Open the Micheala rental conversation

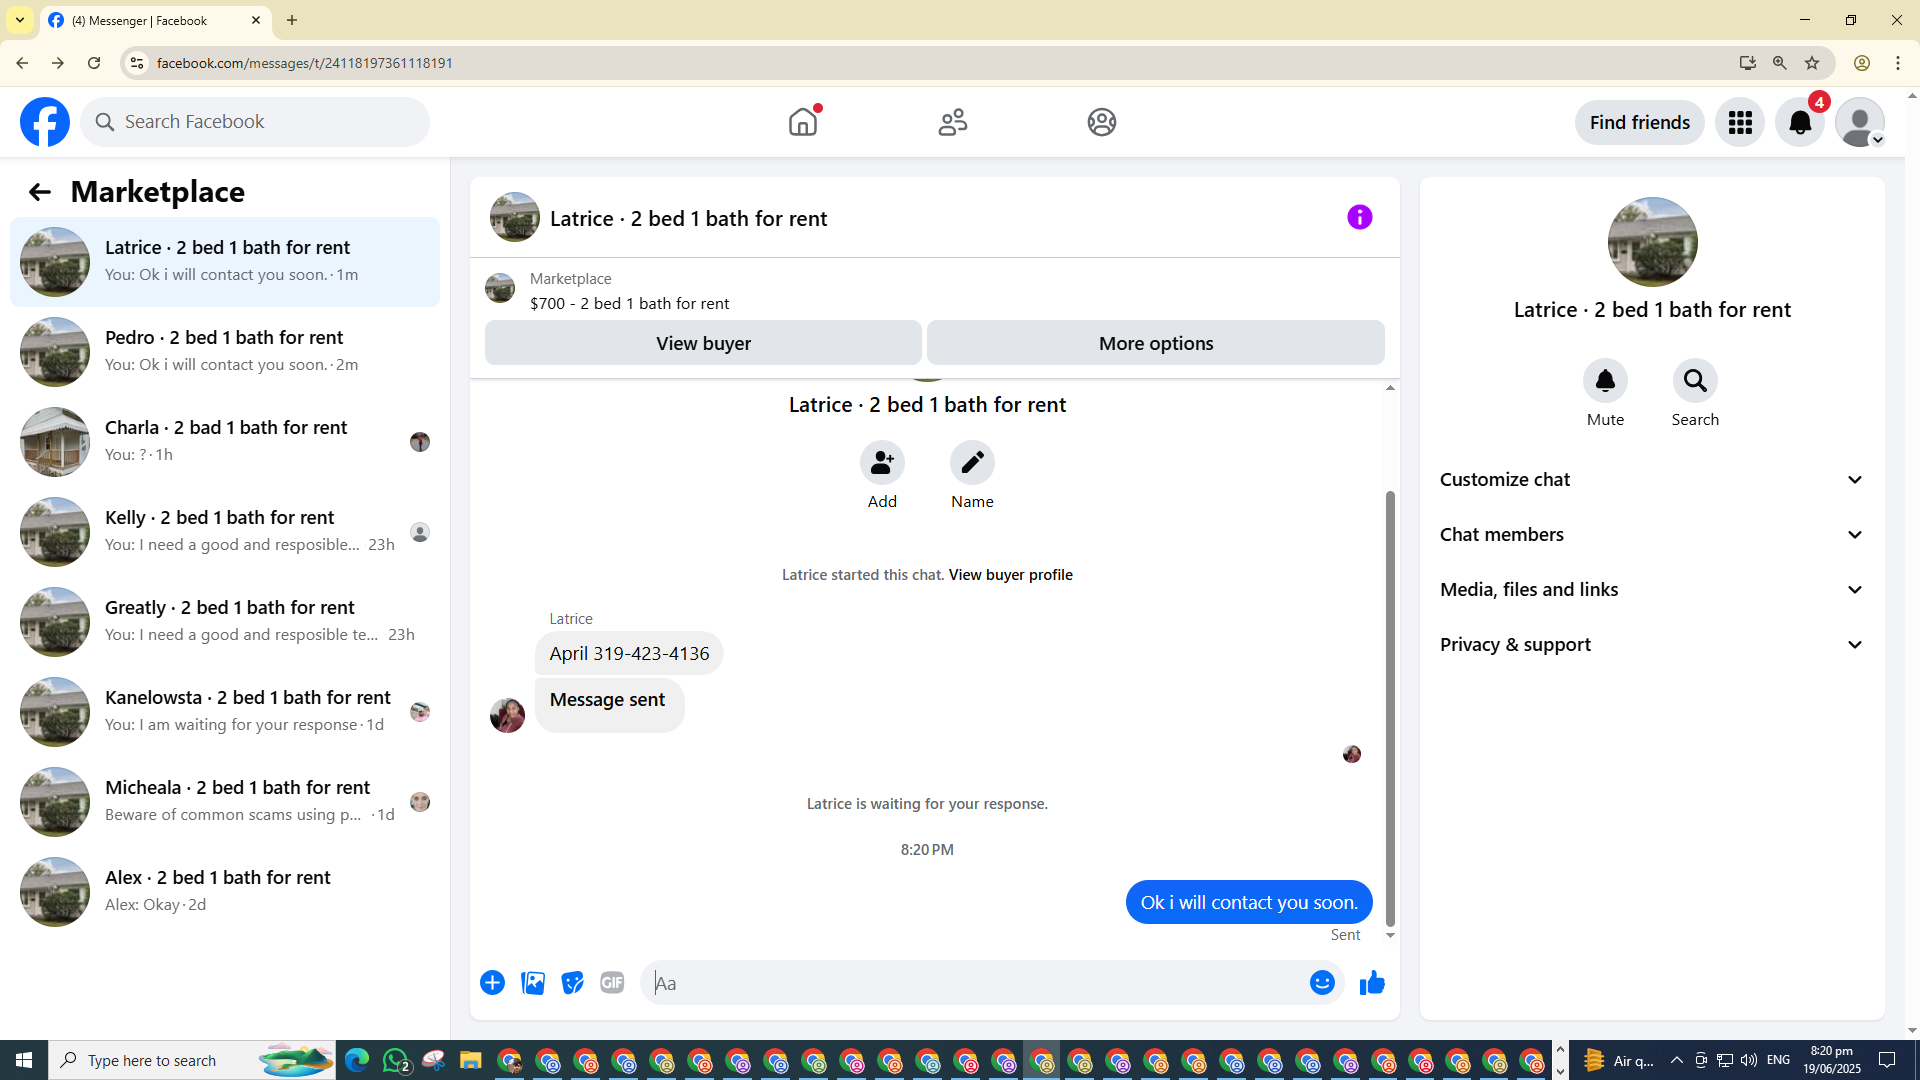point(225,802)
